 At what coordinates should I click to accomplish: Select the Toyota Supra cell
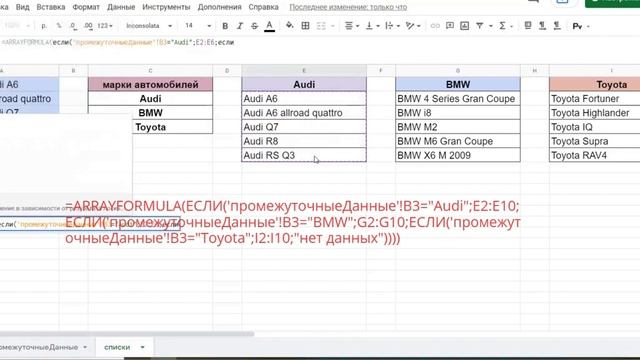click(x=595, y=141)
